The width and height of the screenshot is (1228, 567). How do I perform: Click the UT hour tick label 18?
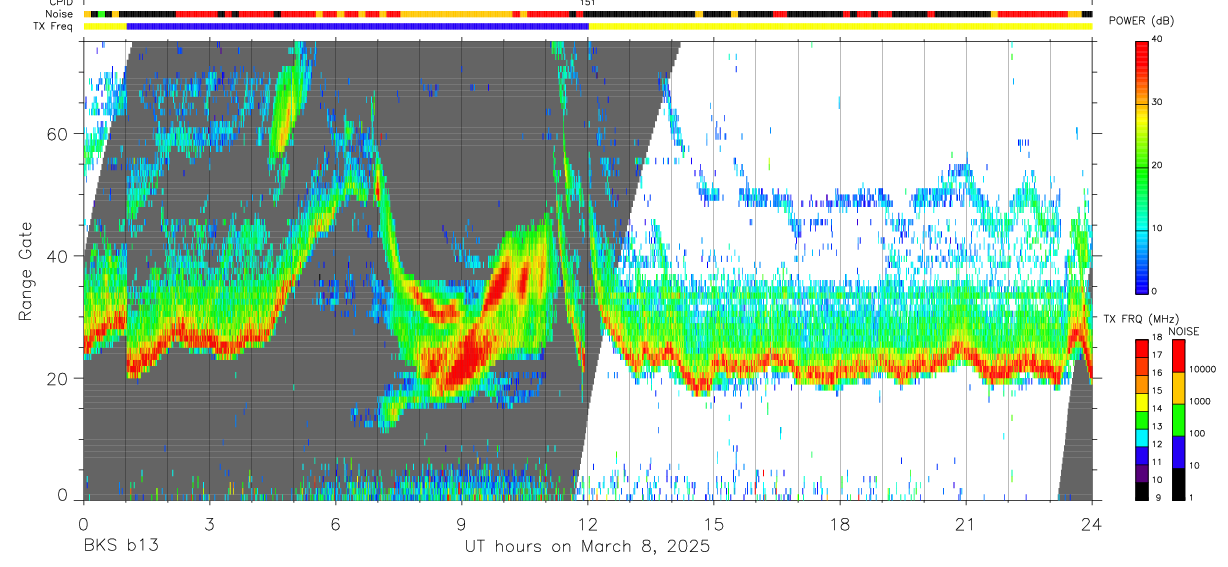(840, 524)
